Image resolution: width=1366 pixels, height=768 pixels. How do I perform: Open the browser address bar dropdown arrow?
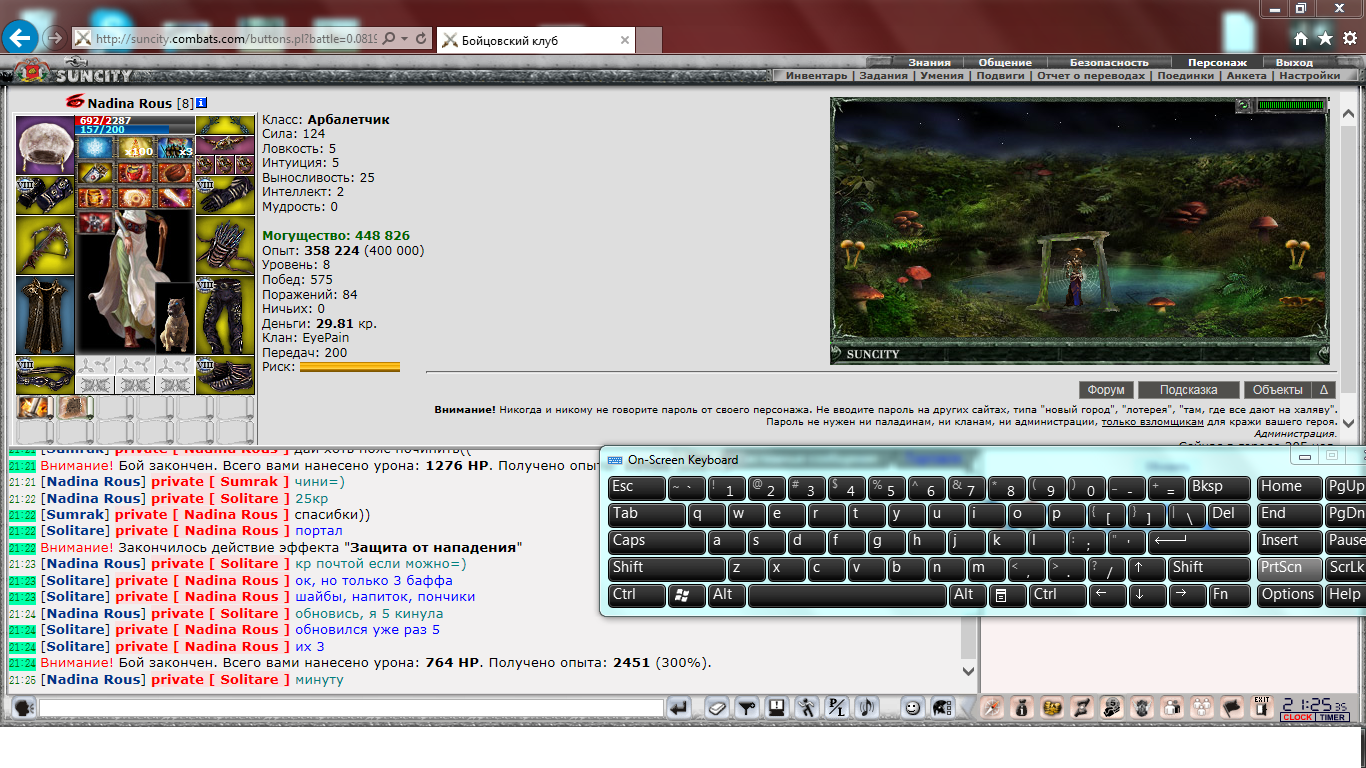(x=404, y=39)
